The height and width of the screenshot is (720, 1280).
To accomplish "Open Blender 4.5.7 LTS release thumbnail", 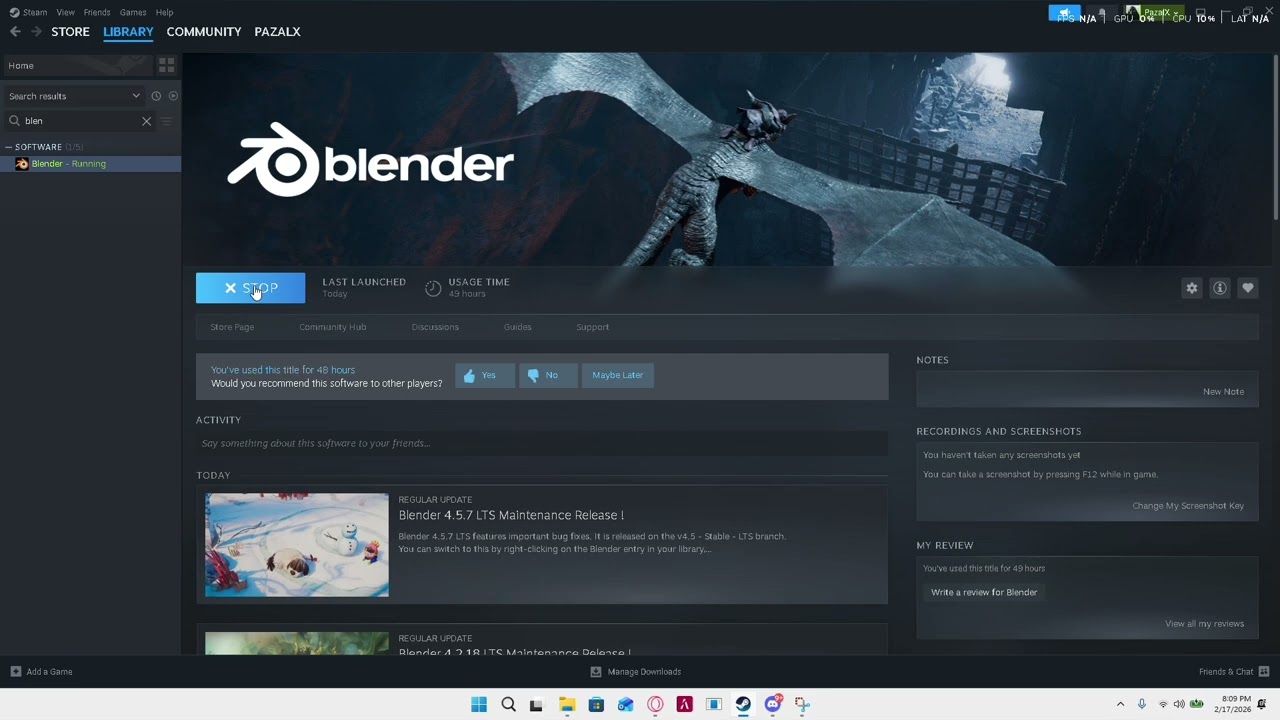I will pos(297,545).
